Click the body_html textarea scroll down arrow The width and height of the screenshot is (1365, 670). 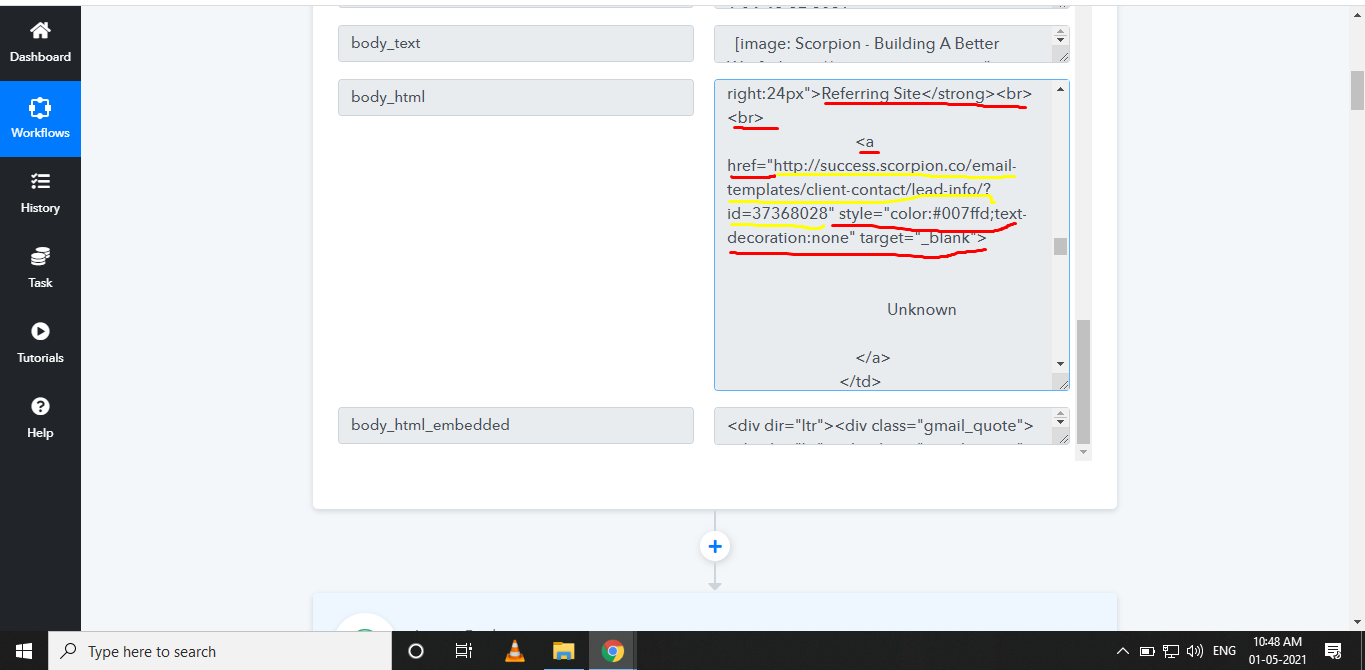point(1060,364)
